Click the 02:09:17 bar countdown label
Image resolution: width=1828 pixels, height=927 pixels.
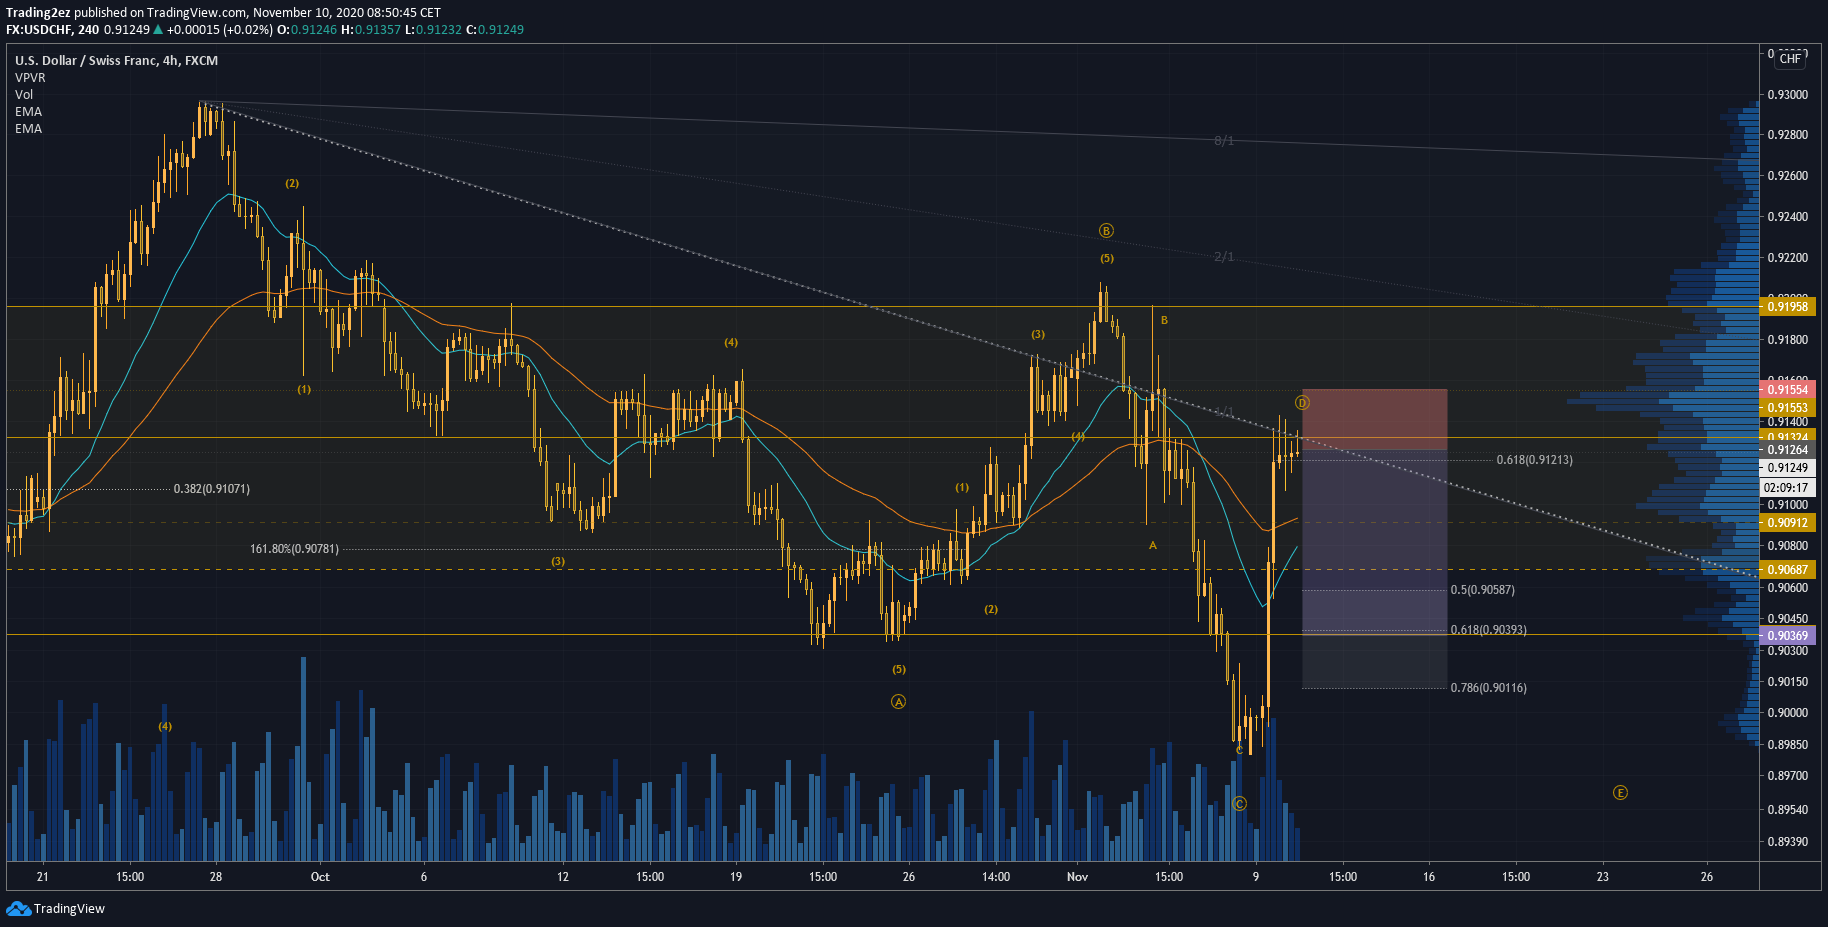(x=1787, y=488)
